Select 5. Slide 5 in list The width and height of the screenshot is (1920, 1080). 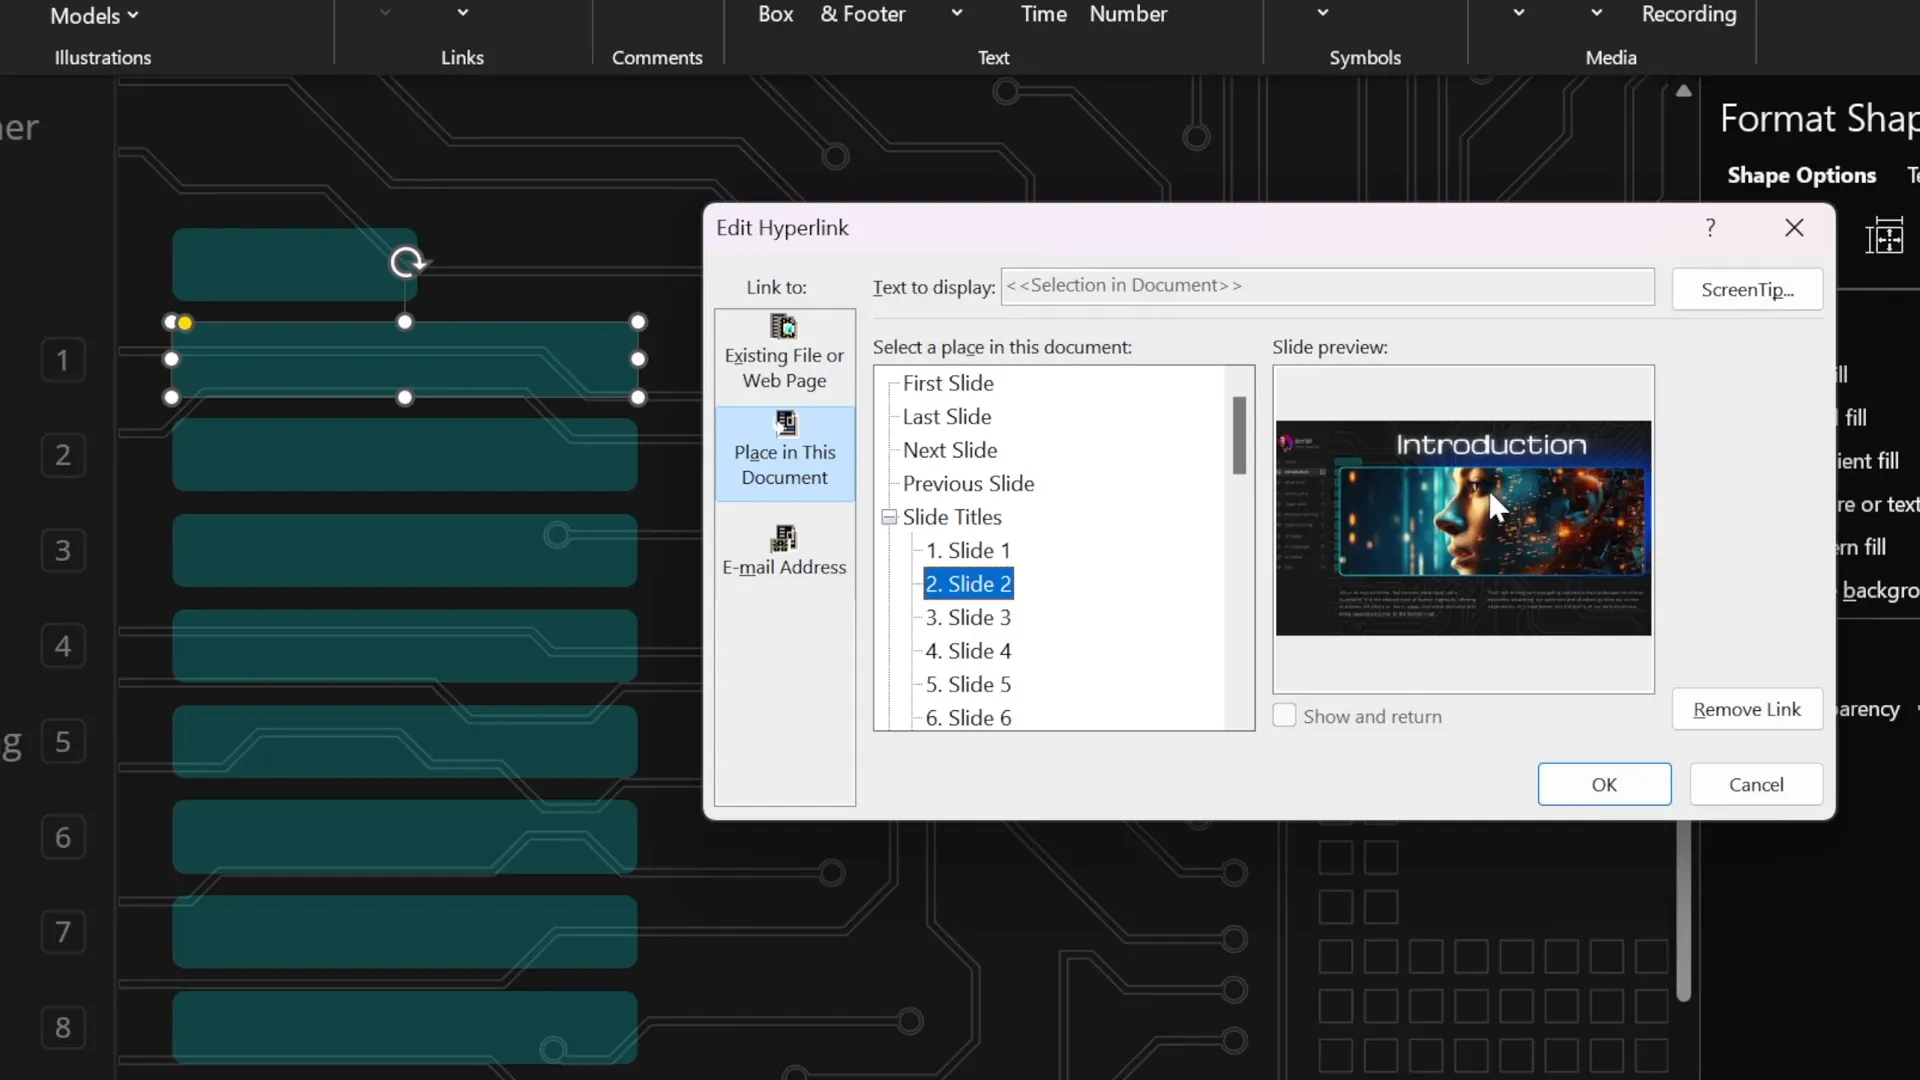[968, 684]
